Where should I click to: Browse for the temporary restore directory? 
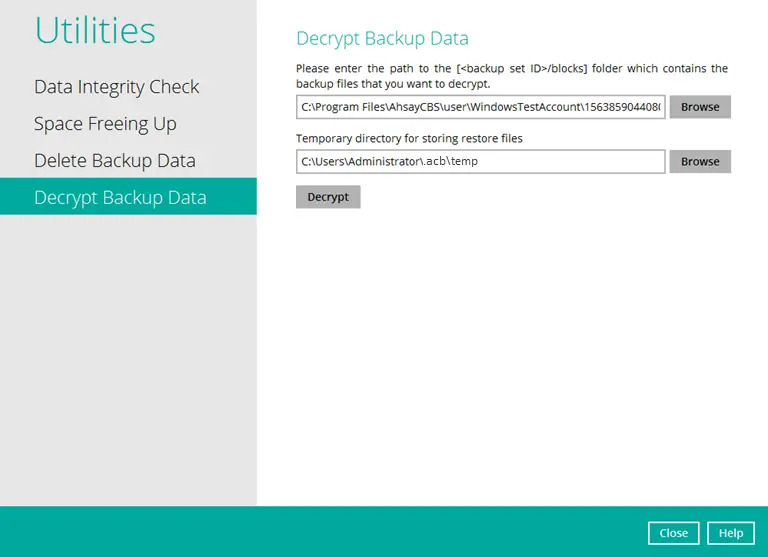click(700, 162)
